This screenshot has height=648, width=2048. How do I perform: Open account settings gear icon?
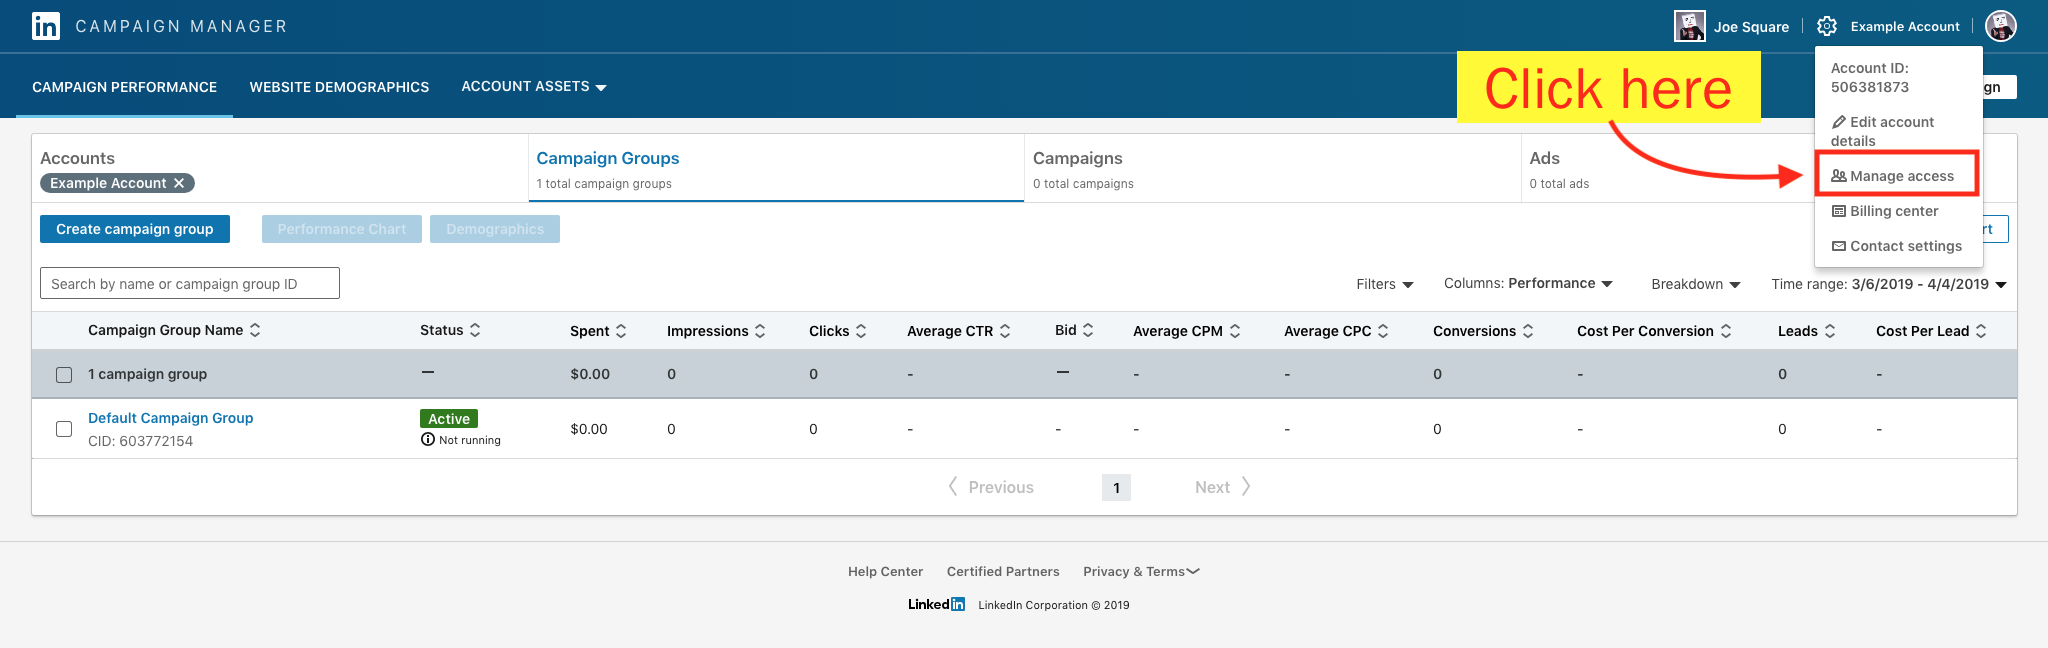point(1827,26)
